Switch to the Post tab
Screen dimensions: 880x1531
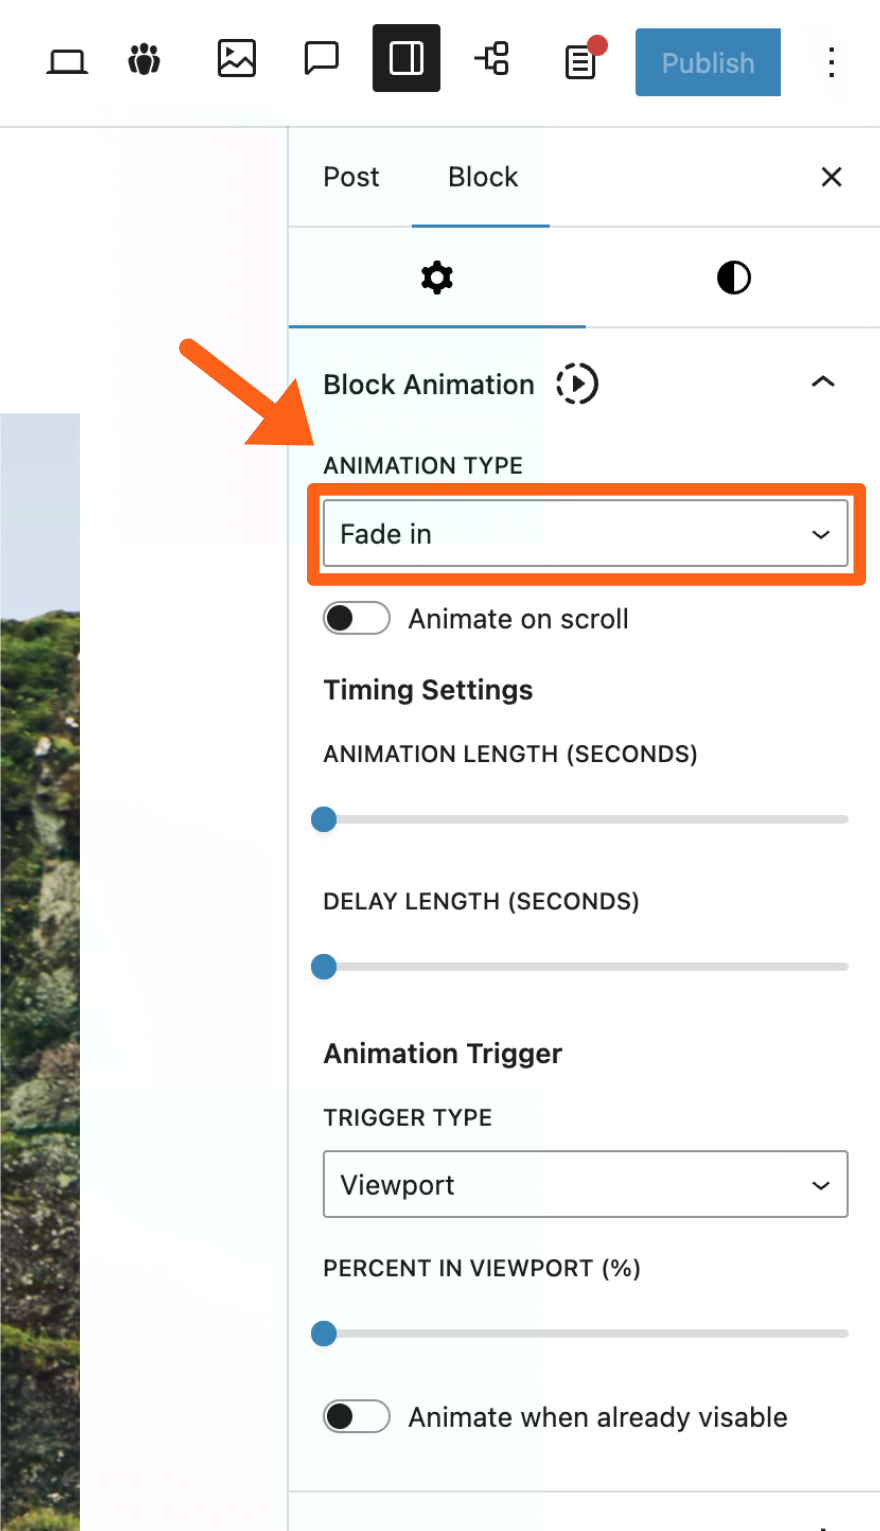pyautogui.click(x=351, y=177)
